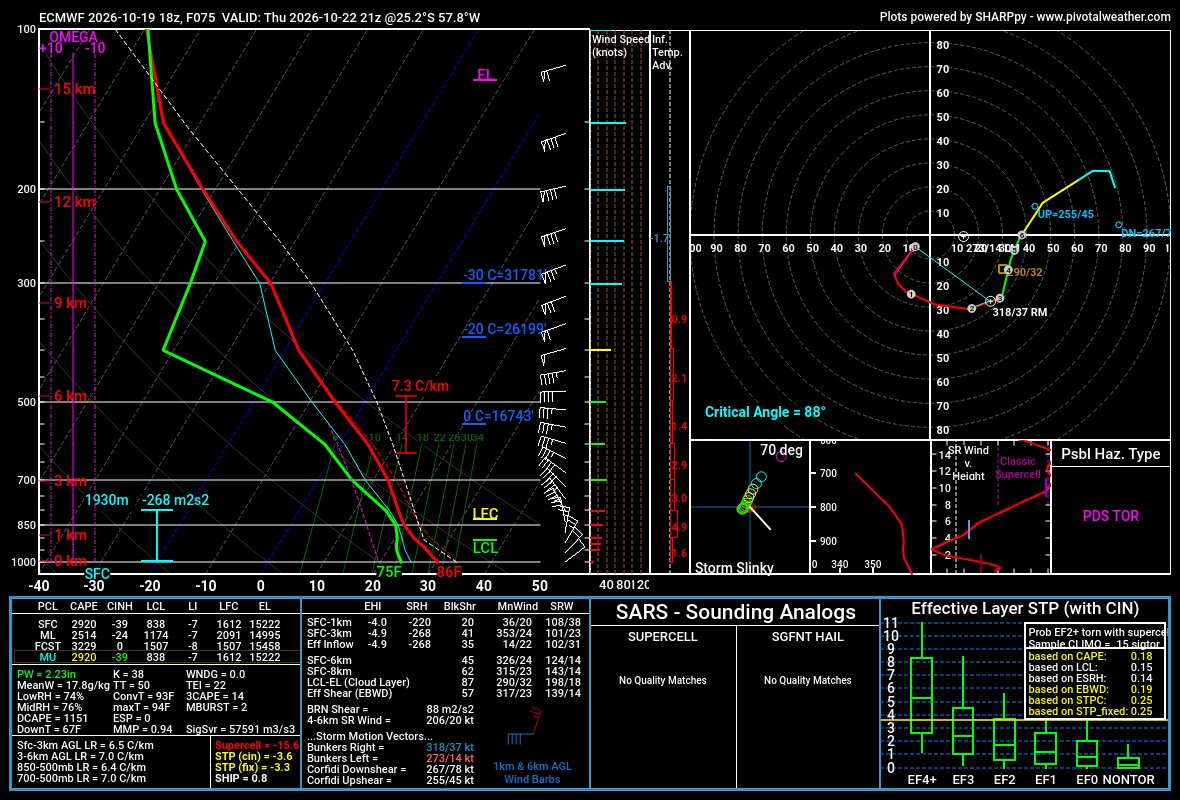Image resolution: width=1180 pixels, height=800 pixels.
Task: Click the EF3 box plot label
Action: [963, 780]
